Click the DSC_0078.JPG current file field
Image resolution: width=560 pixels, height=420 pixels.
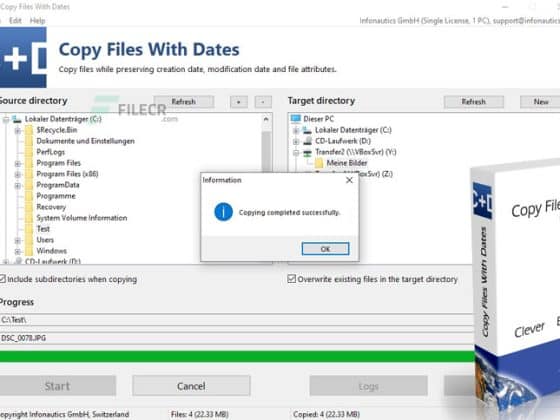click(236, 338)
